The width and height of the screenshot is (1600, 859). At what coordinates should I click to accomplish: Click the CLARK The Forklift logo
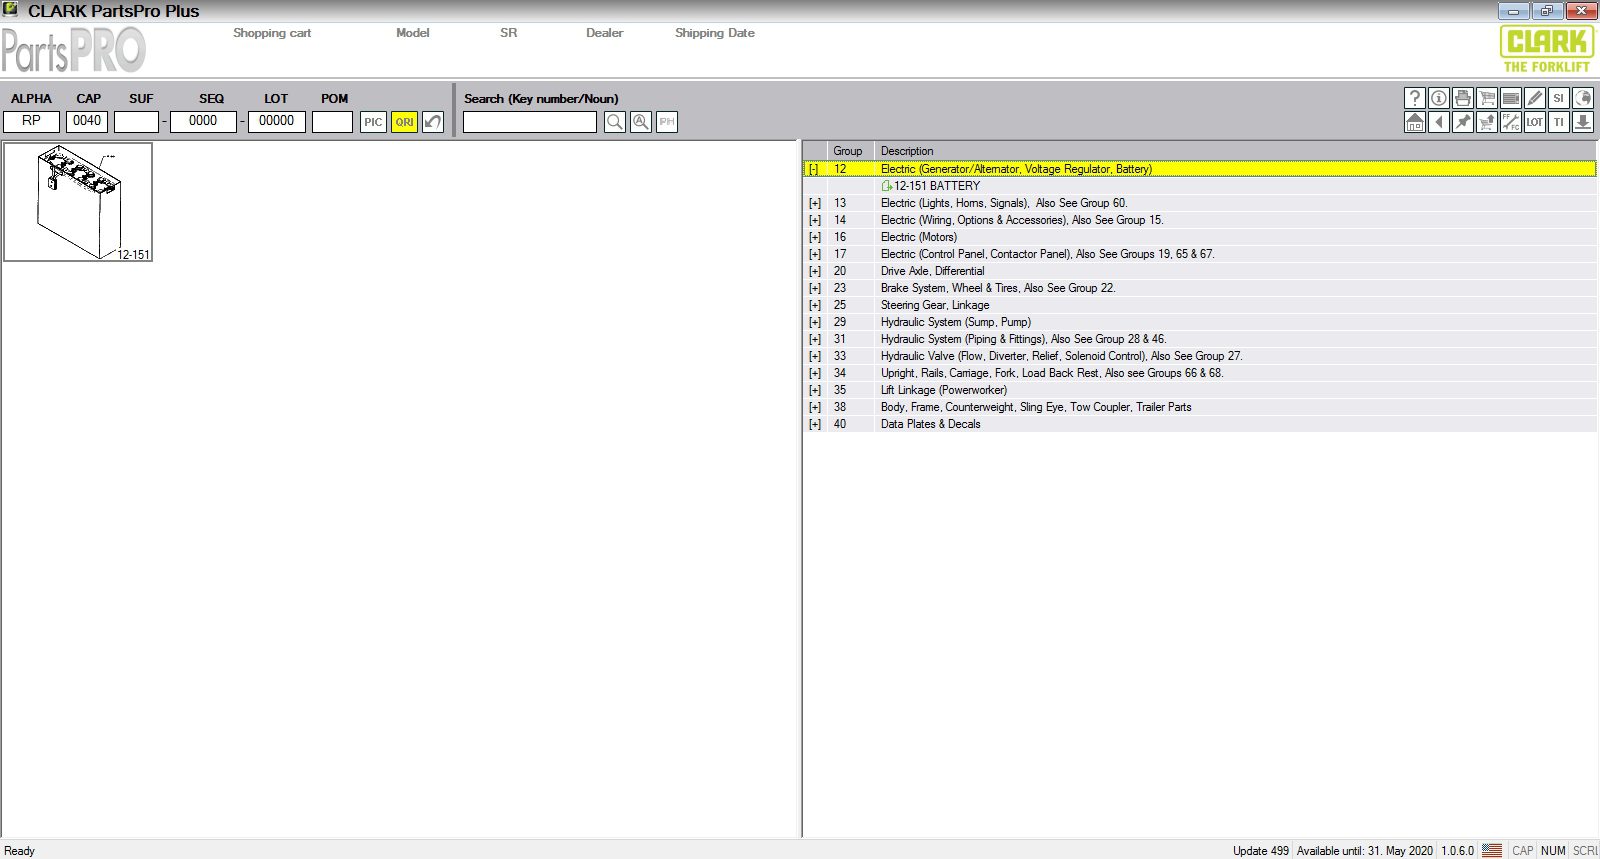[x=1547, y=49]
